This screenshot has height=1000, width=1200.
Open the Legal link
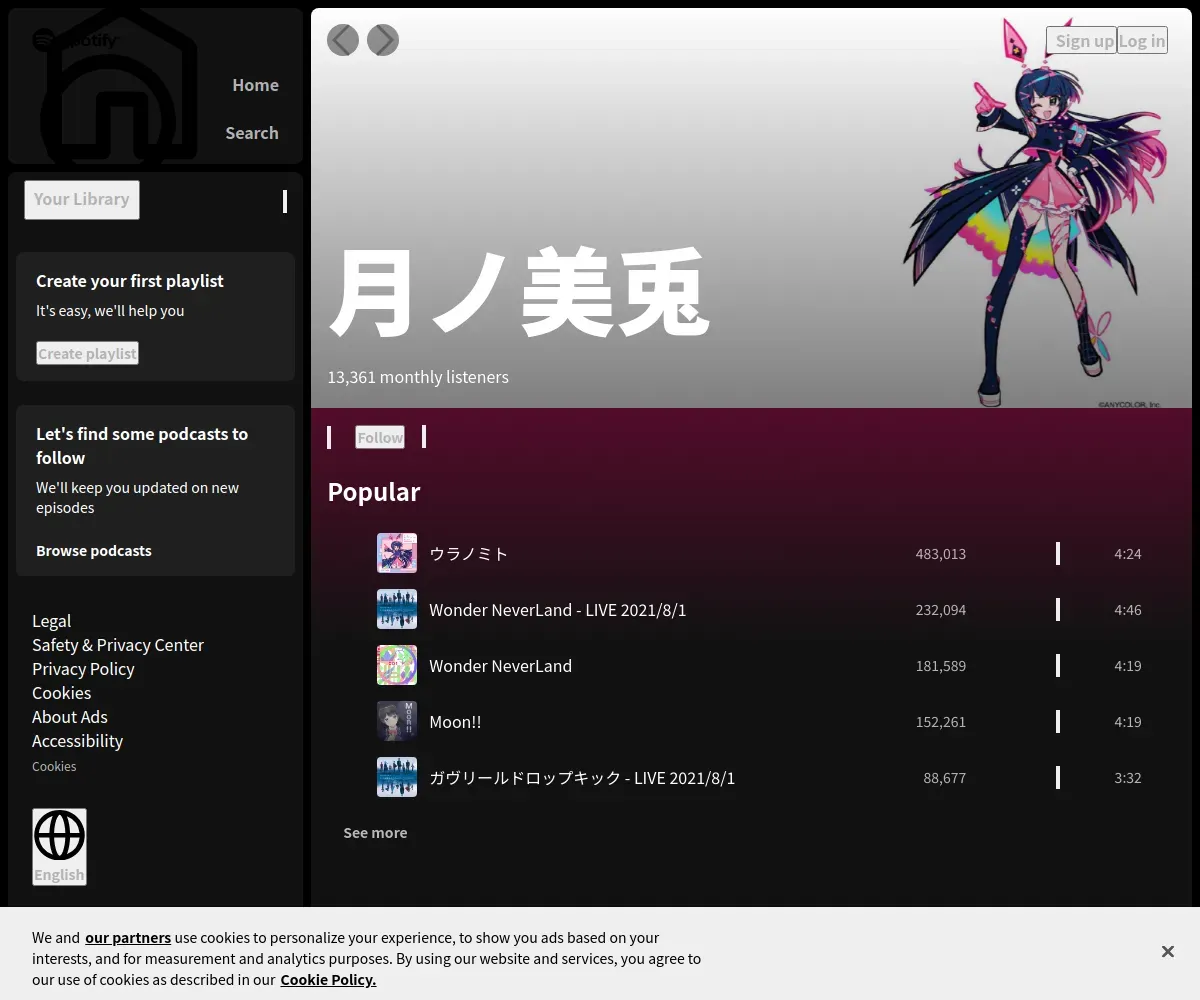click(52, 621)
